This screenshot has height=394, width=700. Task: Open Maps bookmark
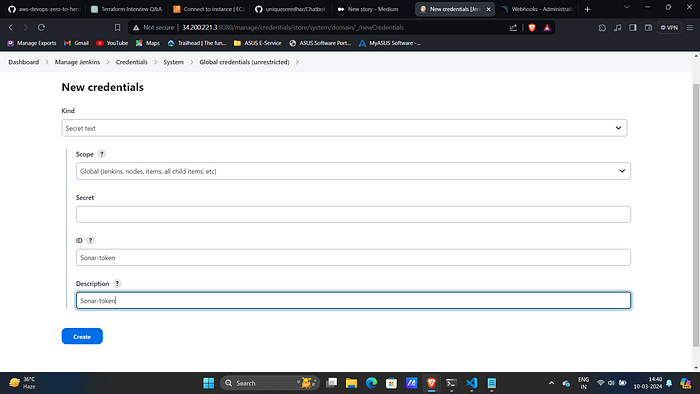(x=148, y=43)
